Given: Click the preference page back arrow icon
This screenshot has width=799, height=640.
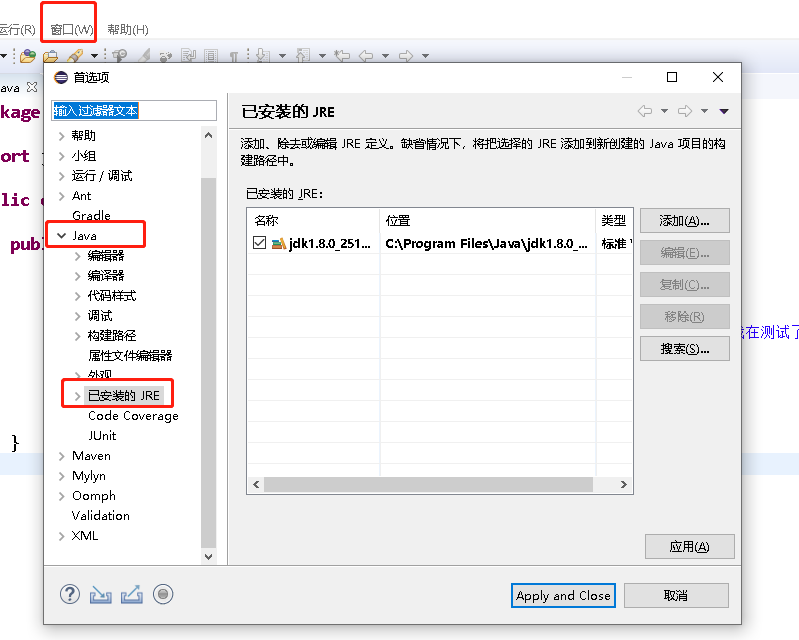Looking at the screenshot, I should [x=645, y=111].
